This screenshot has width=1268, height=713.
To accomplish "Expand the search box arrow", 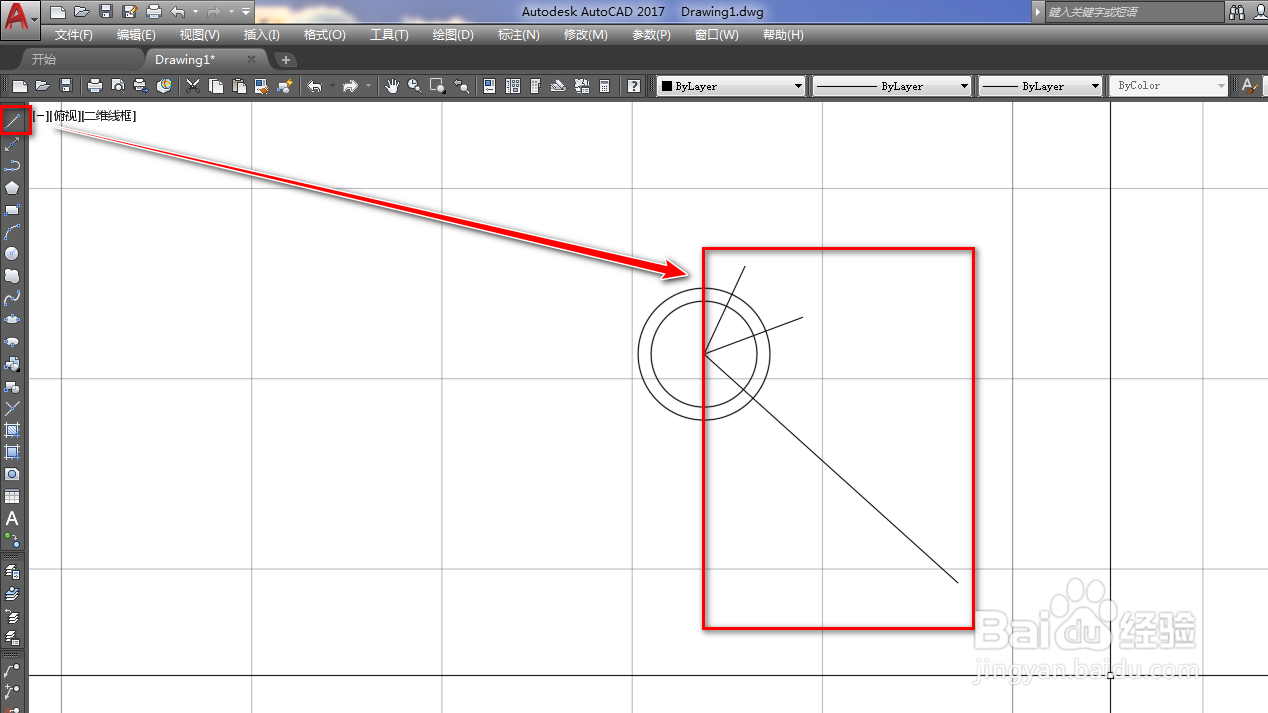I will click(1037, 12).
